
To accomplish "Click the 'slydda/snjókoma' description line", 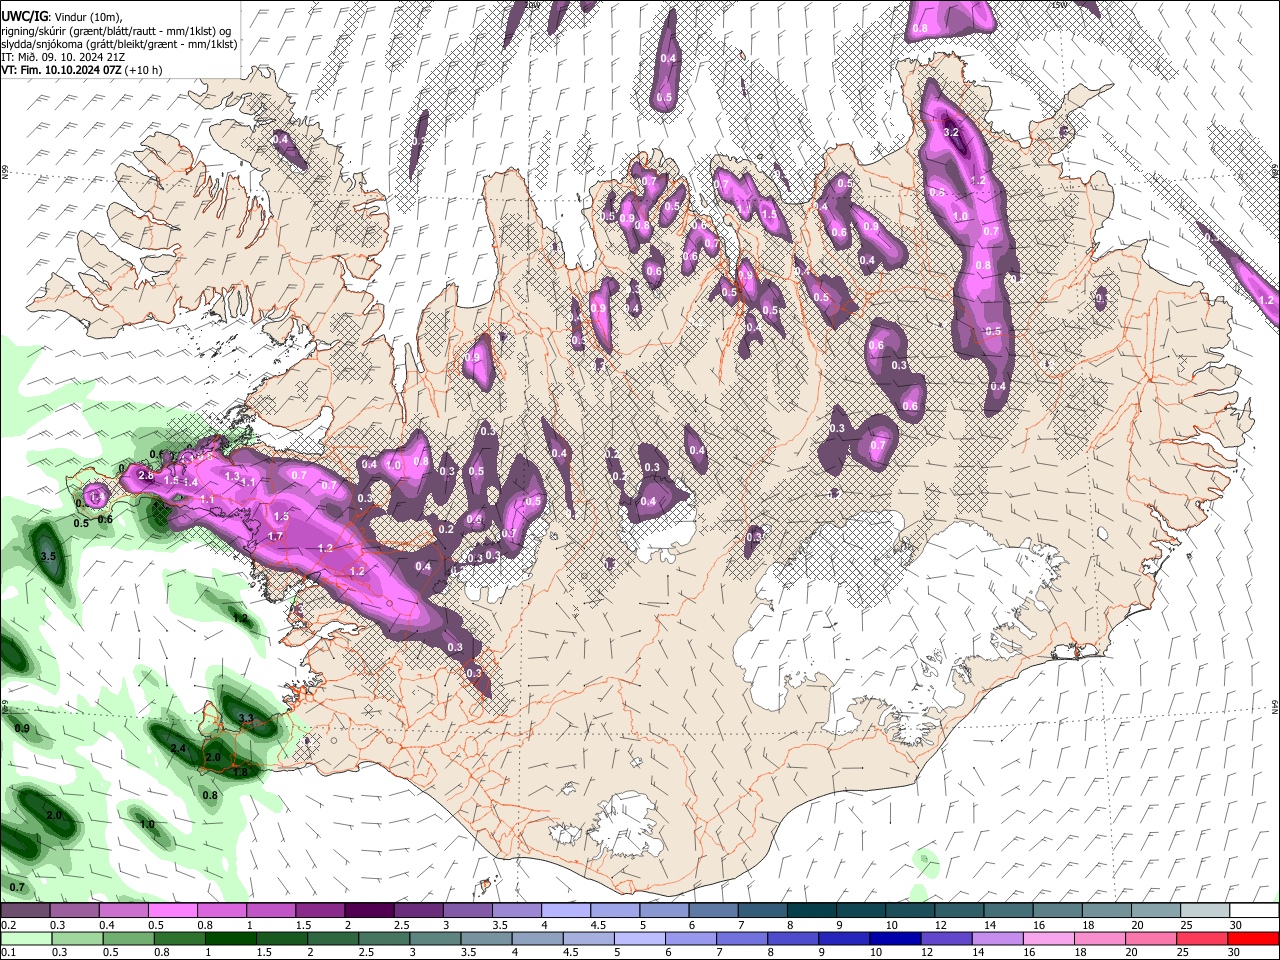I will (x=119, y=44).
